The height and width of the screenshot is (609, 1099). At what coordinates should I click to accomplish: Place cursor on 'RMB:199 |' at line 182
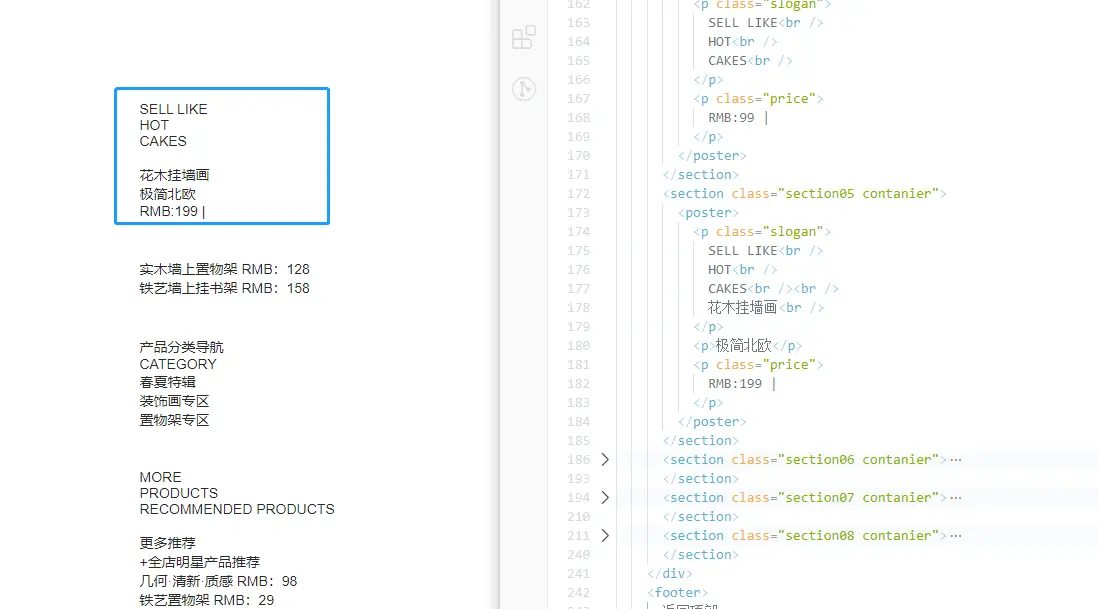coord(742,383)
